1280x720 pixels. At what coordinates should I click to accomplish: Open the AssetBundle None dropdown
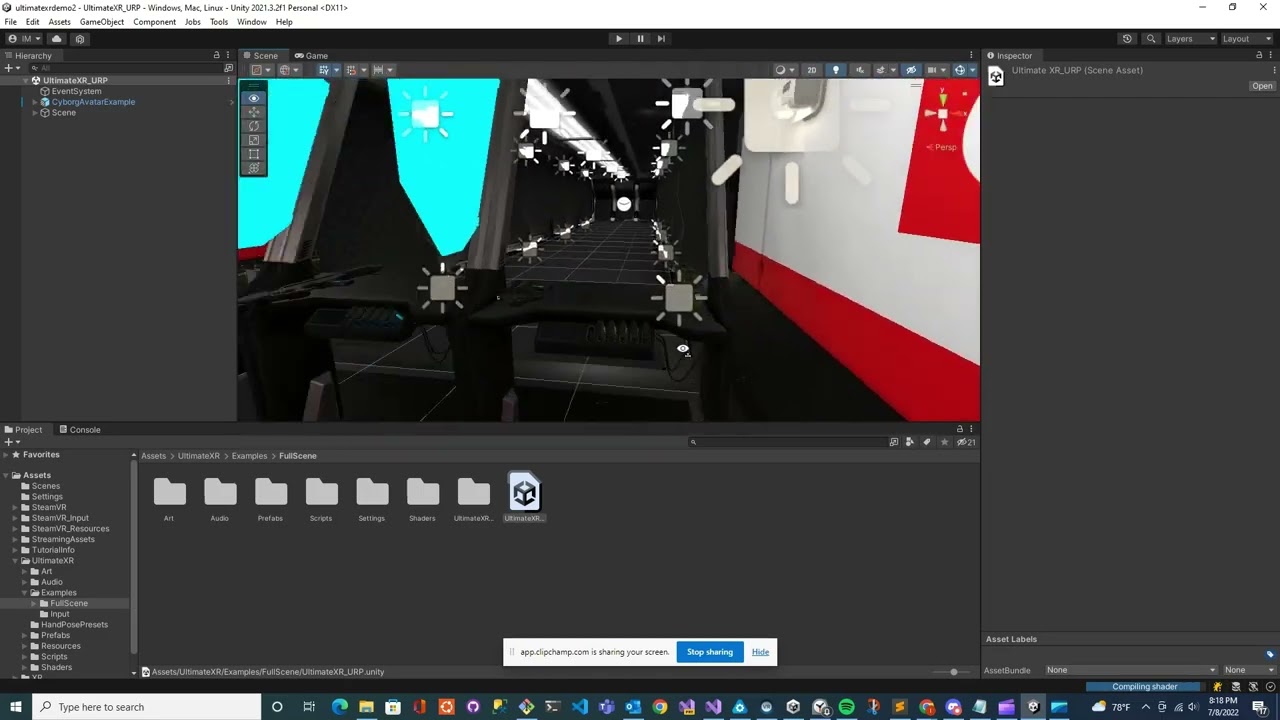pos(1131,670)
